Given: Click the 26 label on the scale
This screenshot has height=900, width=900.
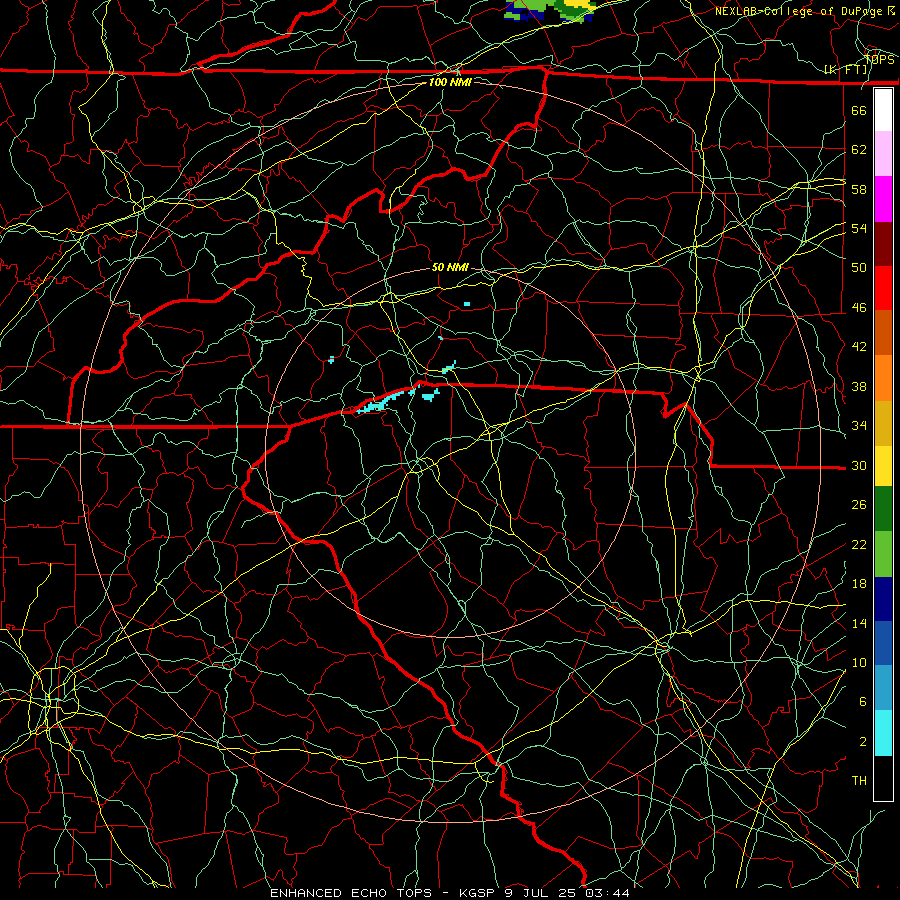Looking at the screenshot, I should pos(859,505).
